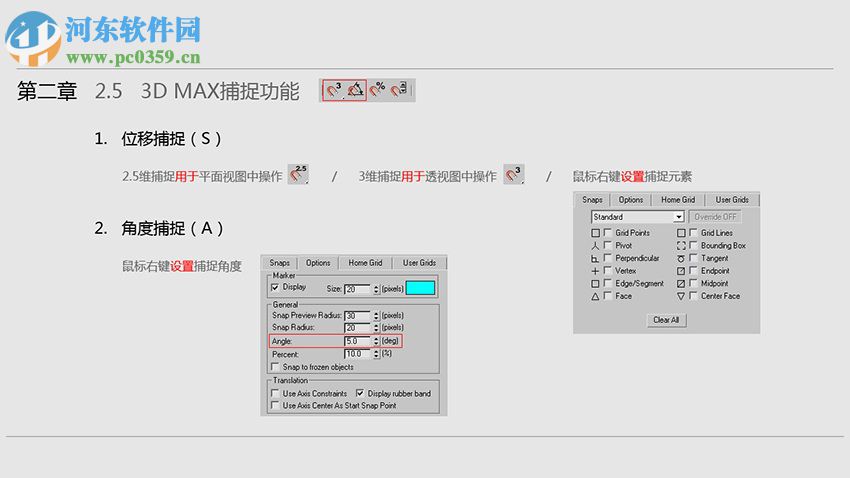Click the Snap Preview Radius spinner arrows

click(x=376, y=315)
